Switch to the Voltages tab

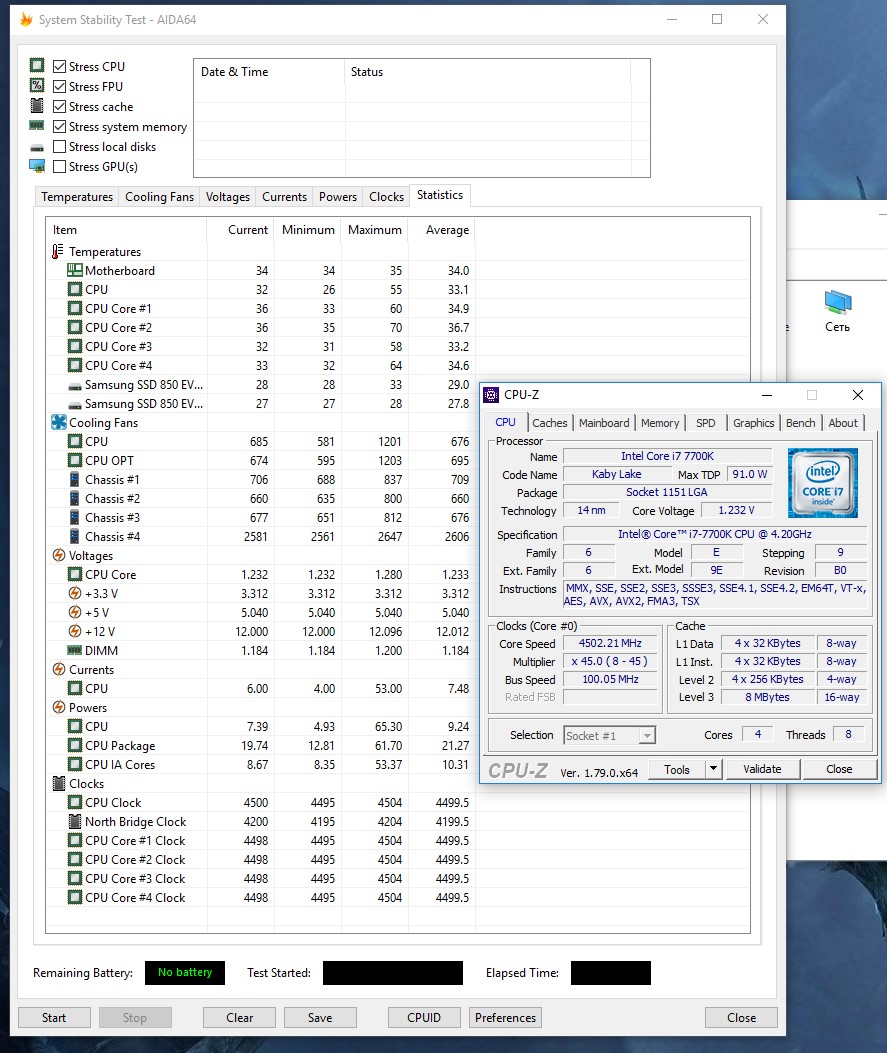coord(228,197)
